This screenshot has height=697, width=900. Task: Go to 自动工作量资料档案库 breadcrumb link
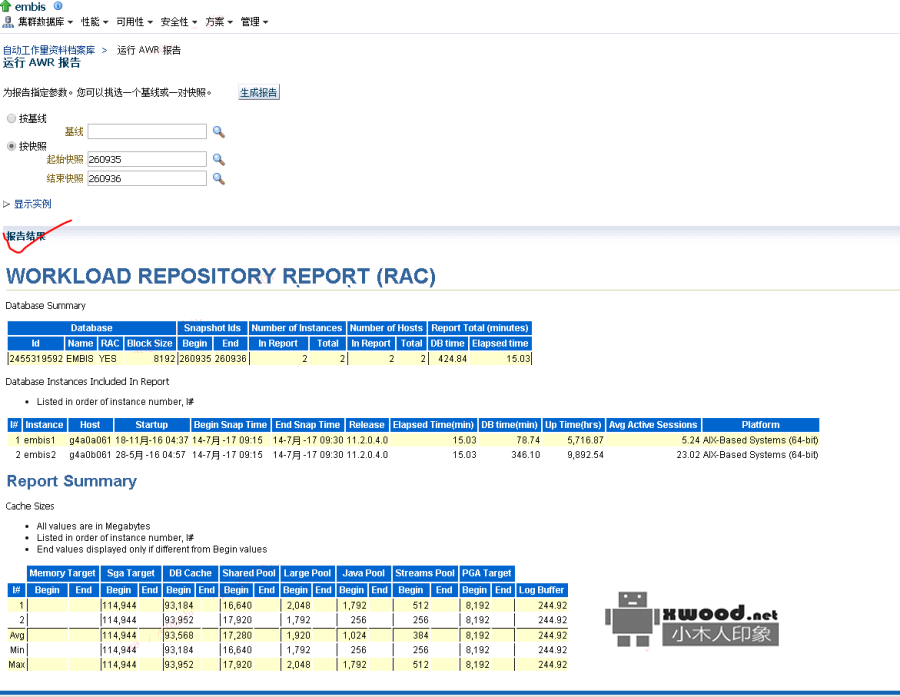(x=49, y=50)
